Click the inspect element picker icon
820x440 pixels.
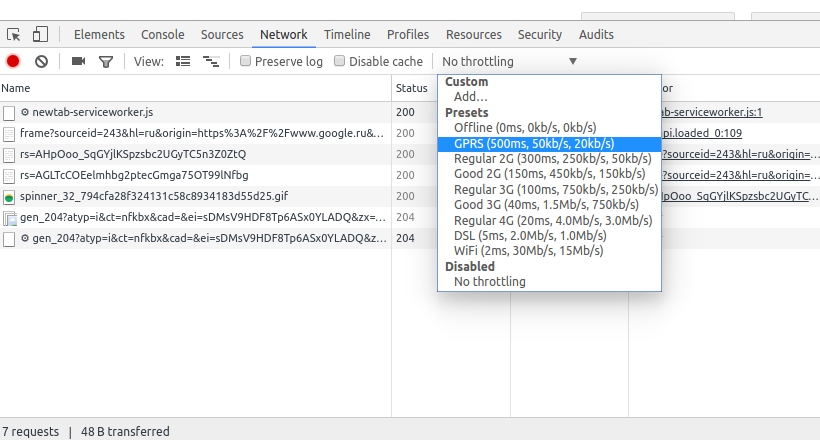[x=14, y=35]
